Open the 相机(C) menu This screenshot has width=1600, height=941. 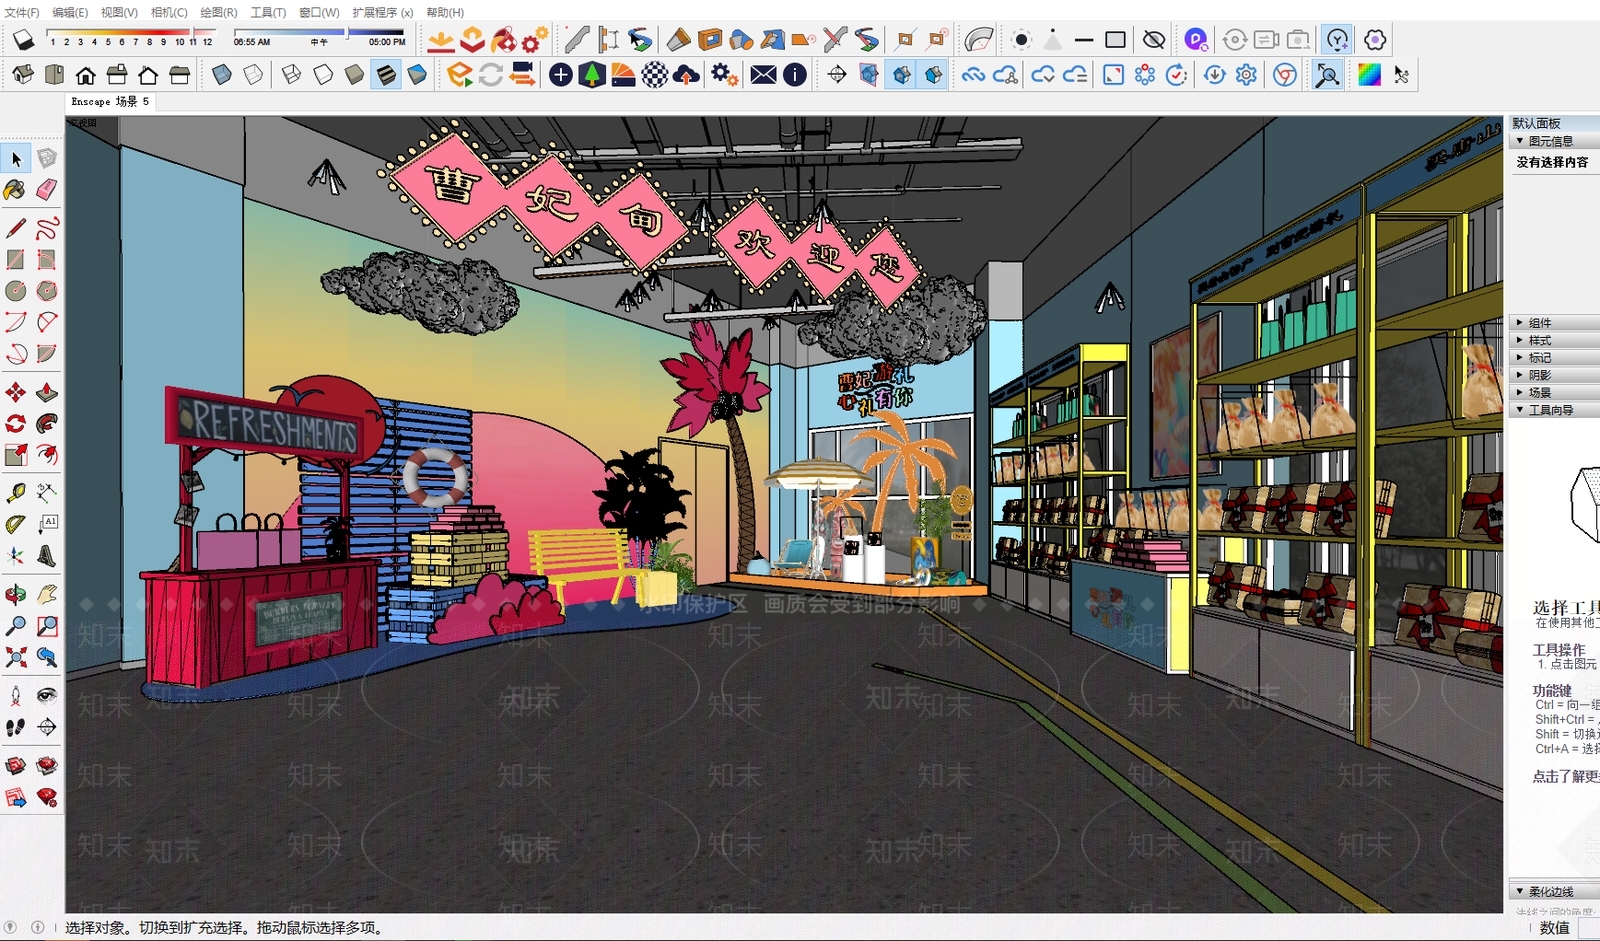tap(169, 12)
